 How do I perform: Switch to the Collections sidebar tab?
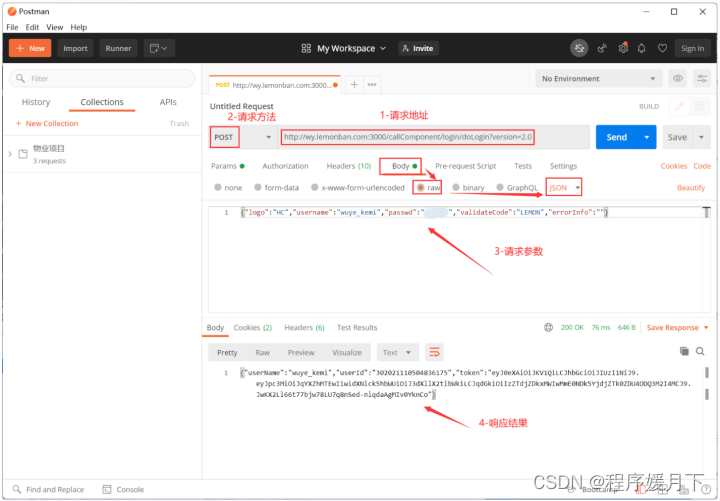coord(102,102)
